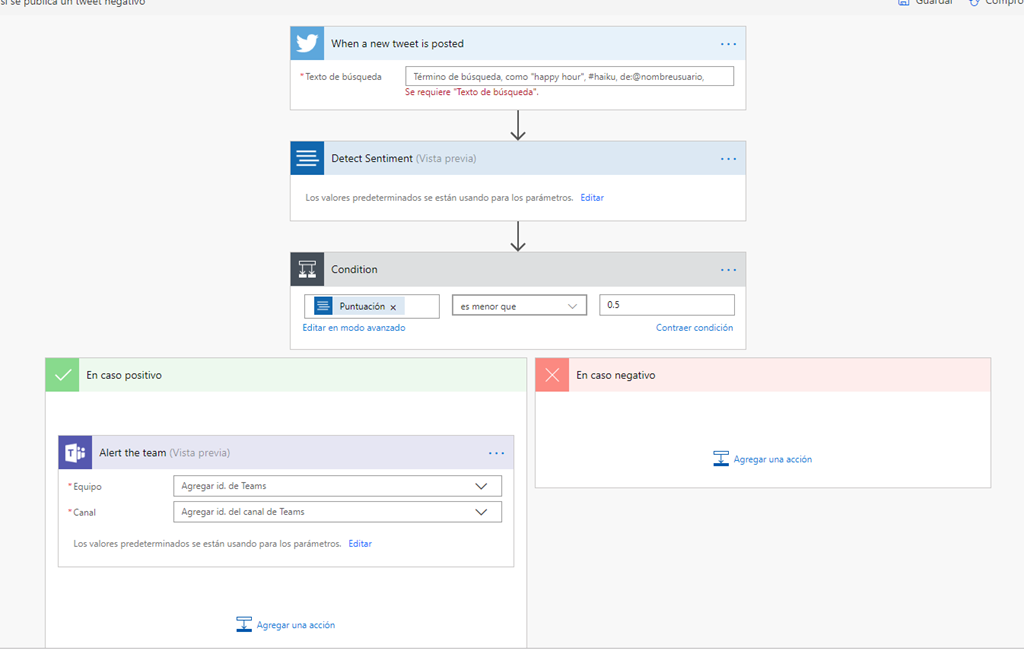Click the condition value field showing 0.5
Screen dimensions: 1024x654
click(666, 305)
